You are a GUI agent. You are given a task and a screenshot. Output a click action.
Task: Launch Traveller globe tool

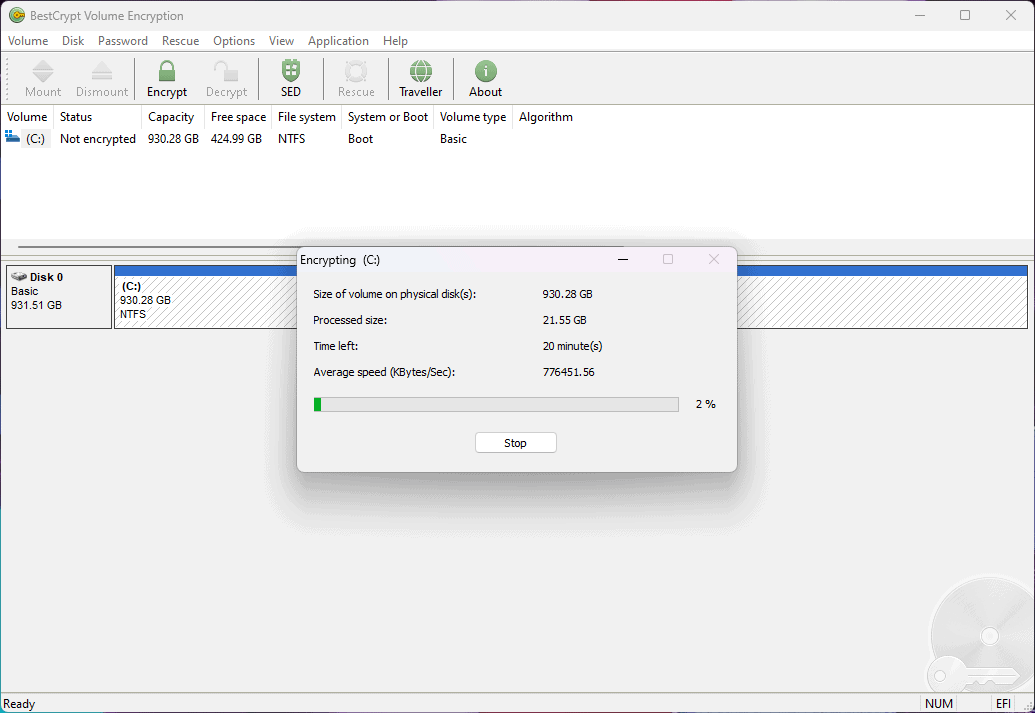[x=420, y=71]
